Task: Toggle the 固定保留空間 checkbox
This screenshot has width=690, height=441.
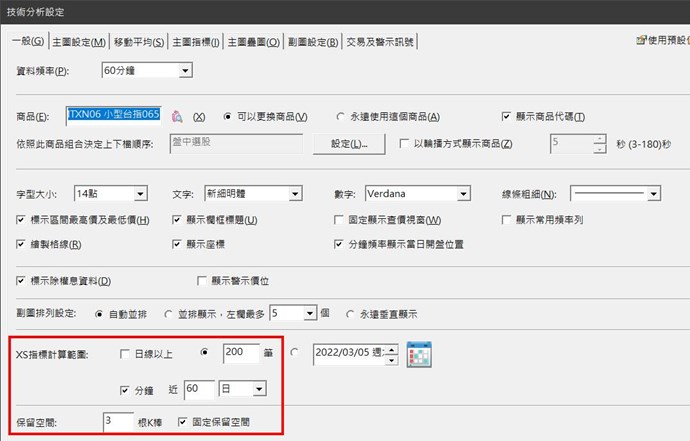Action: coord(182,422)
